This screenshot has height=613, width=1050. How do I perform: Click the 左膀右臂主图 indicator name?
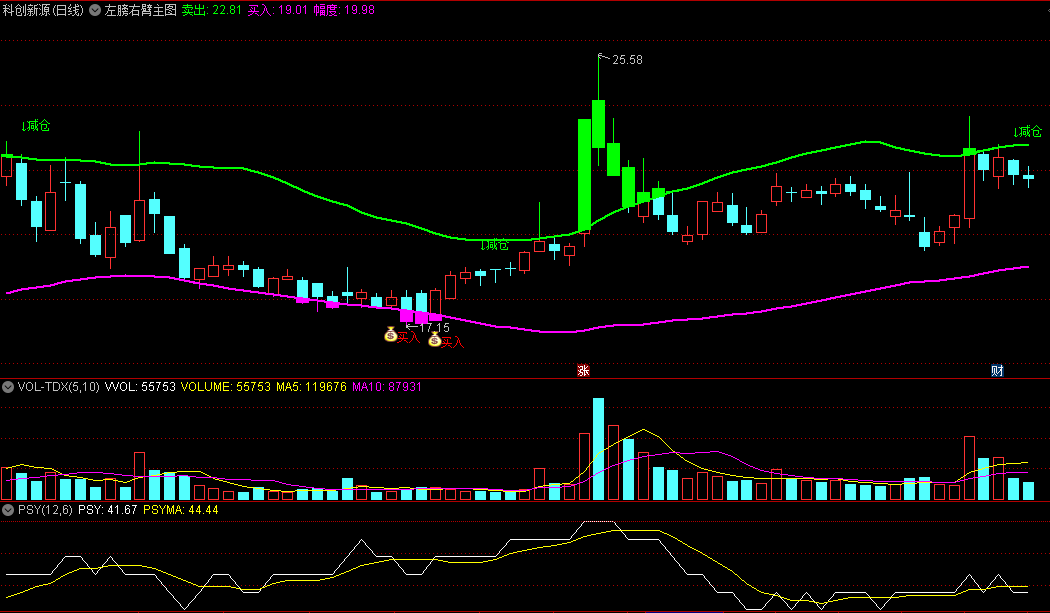(141, 10)
